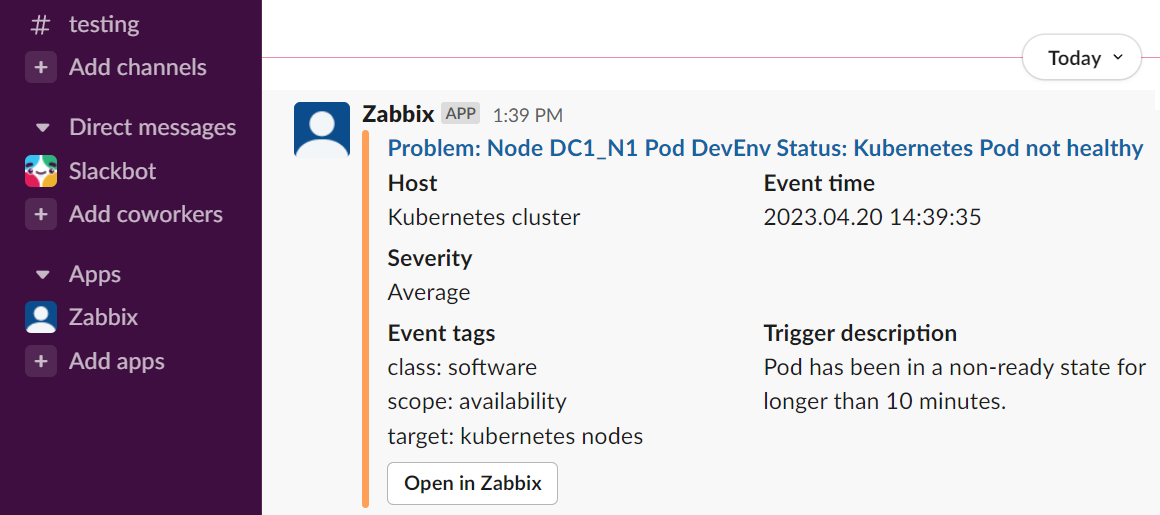Click the Zabbix app avatar in sidebar
1160x515 pixels.
coord(41,317)
